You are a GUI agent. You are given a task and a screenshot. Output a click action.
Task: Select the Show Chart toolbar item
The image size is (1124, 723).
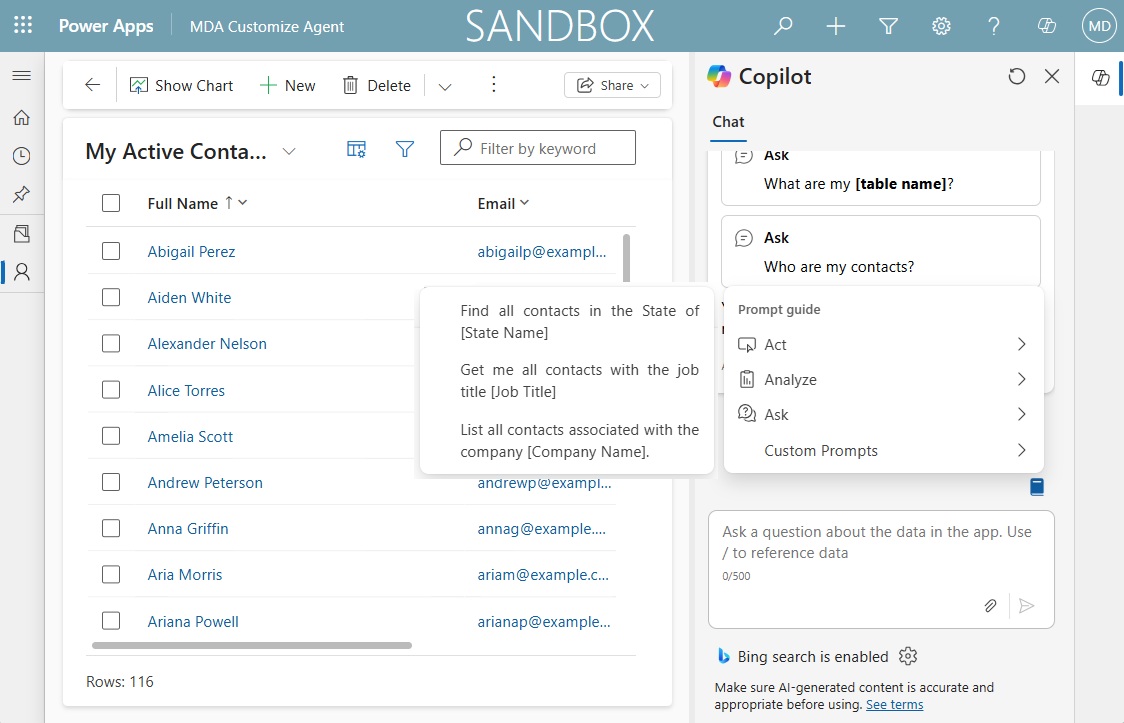181,85
